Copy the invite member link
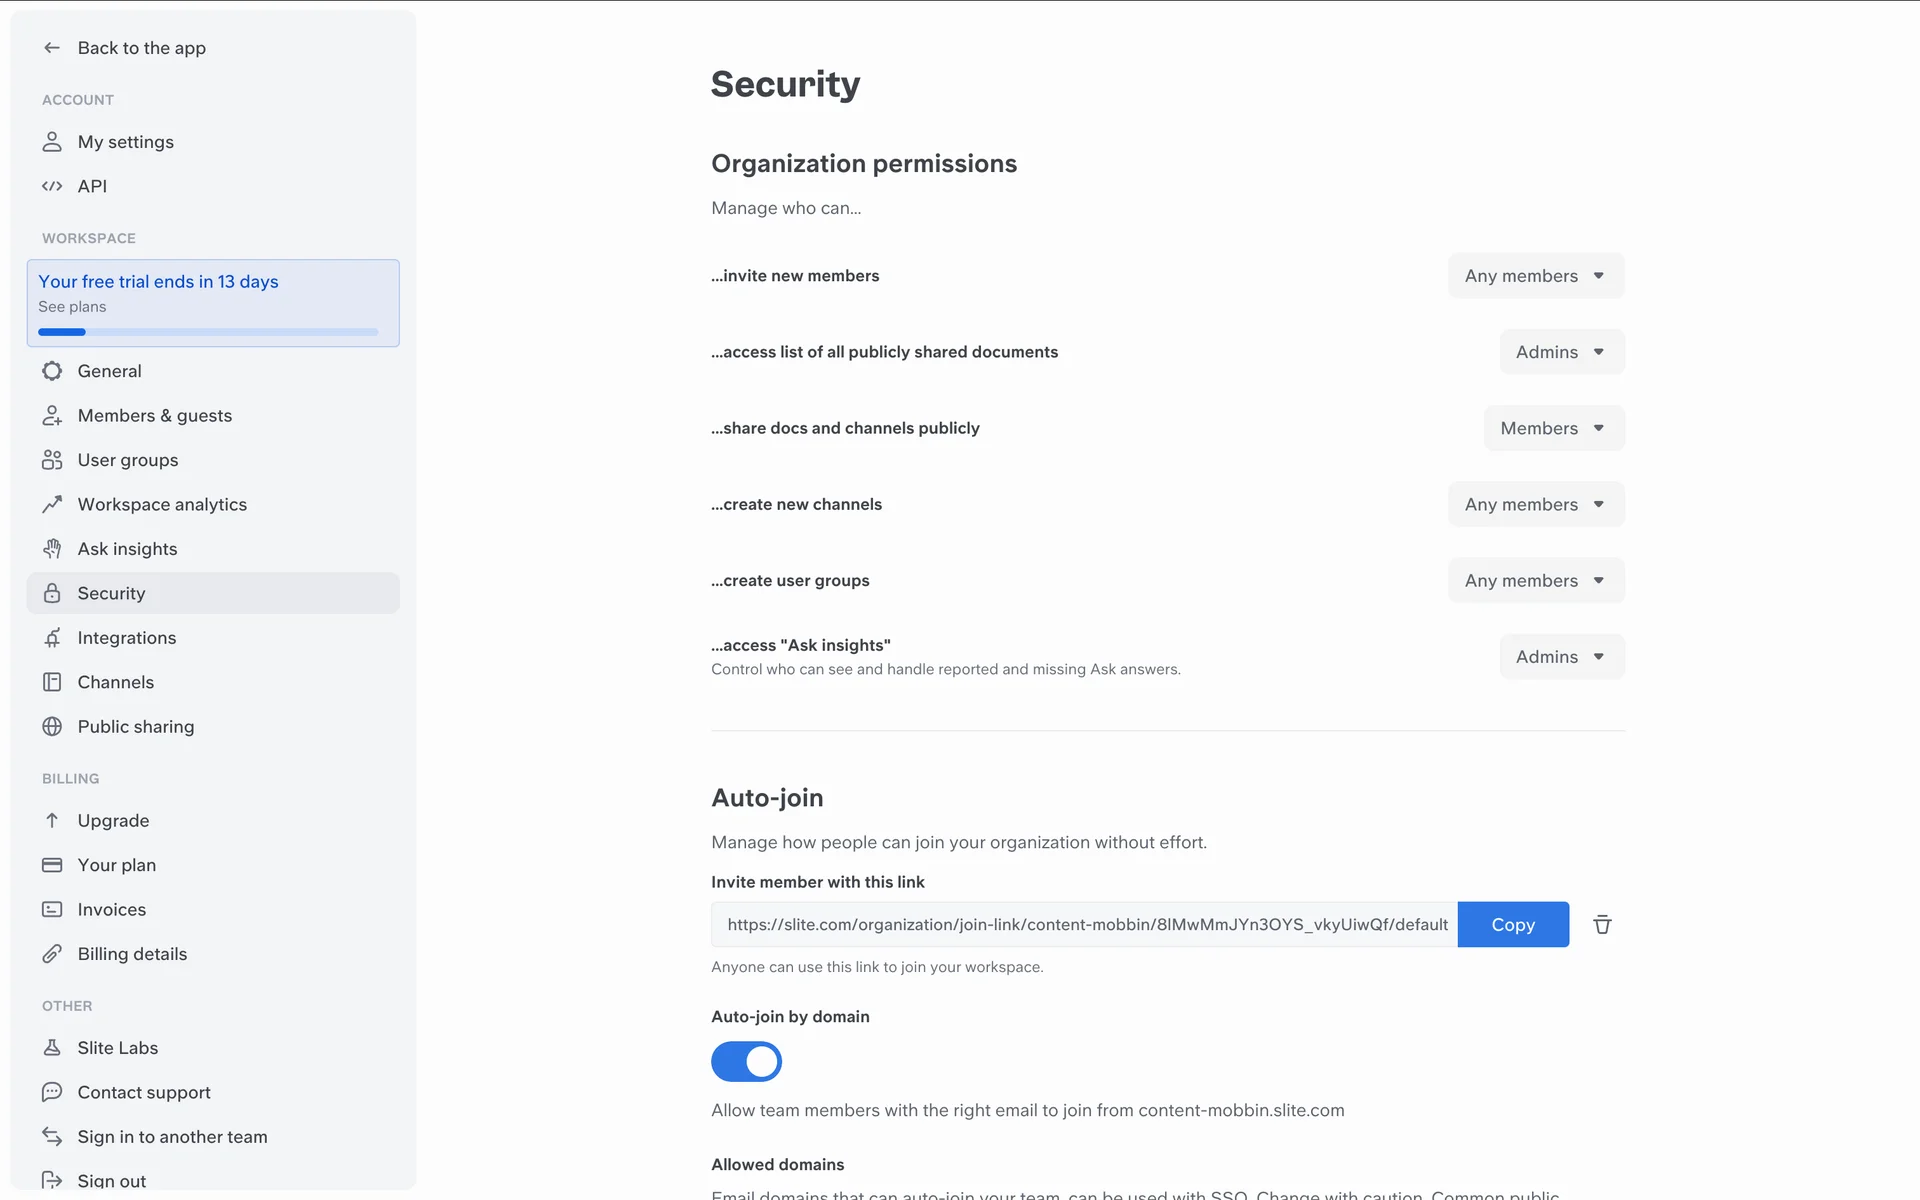1920x1200 pixels. [x=1512, y=925]
